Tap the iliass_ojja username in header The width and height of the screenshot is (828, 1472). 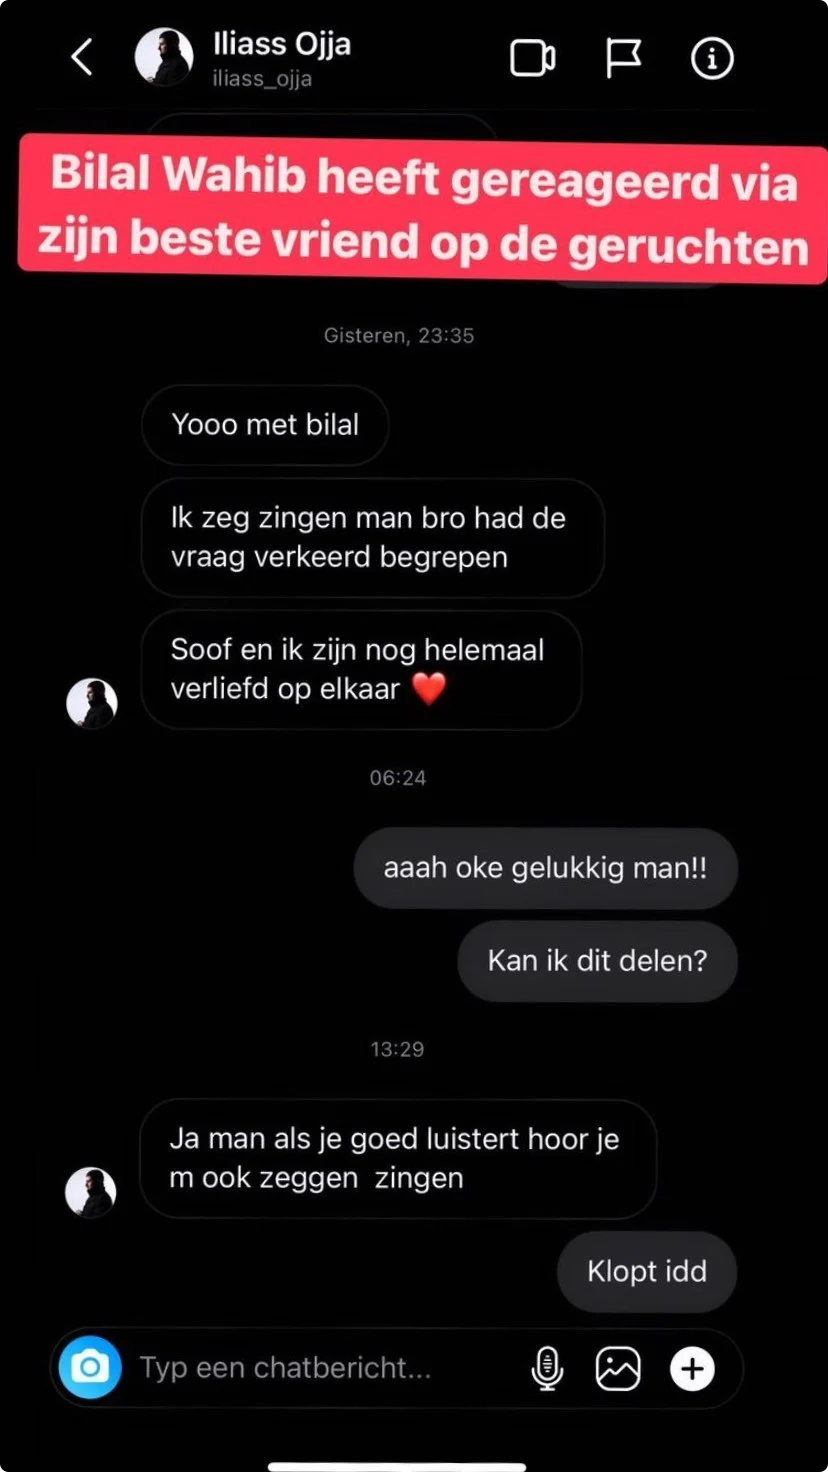(x=262, y=79)
